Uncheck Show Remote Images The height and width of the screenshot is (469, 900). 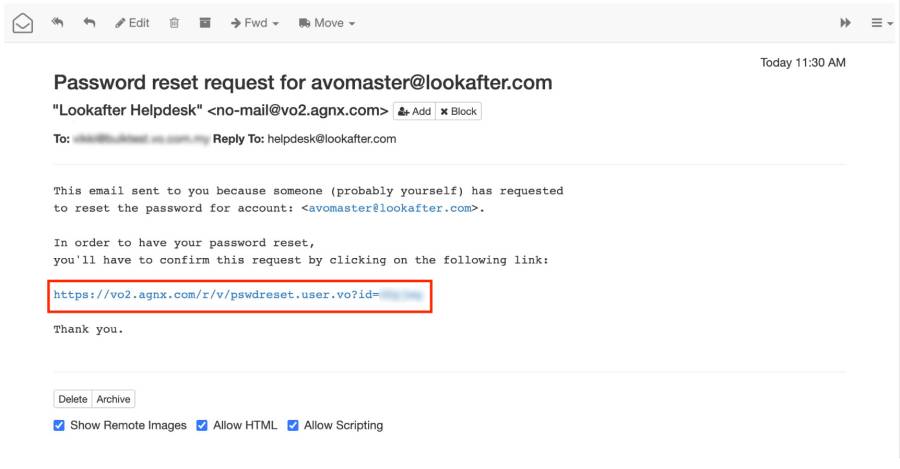pos(60,425)
